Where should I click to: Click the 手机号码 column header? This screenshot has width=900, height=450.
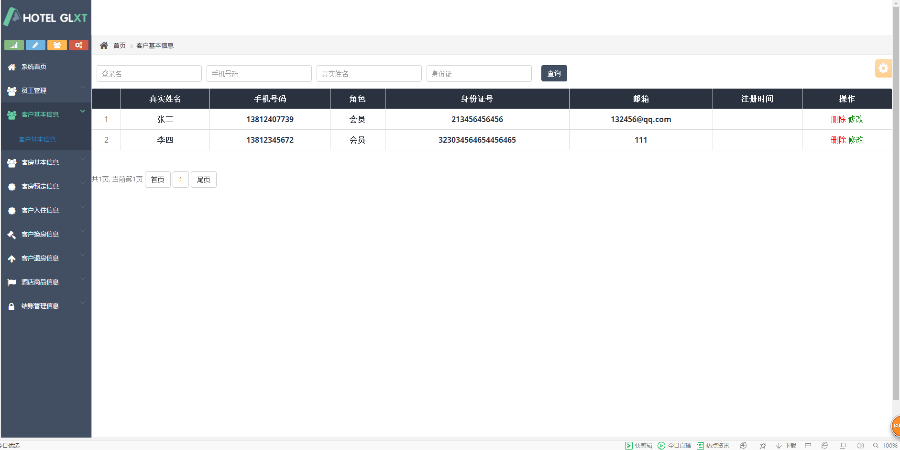point(270,99)
